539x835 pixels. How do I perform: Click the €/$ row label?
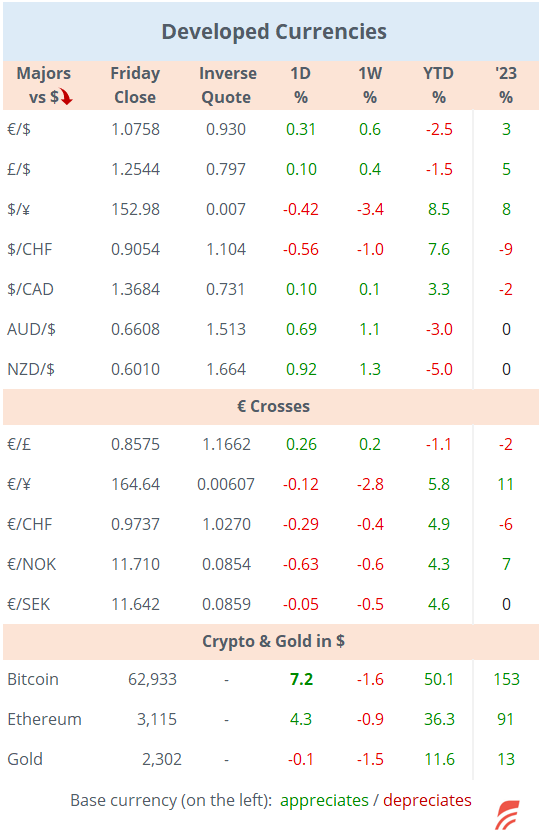19,129
